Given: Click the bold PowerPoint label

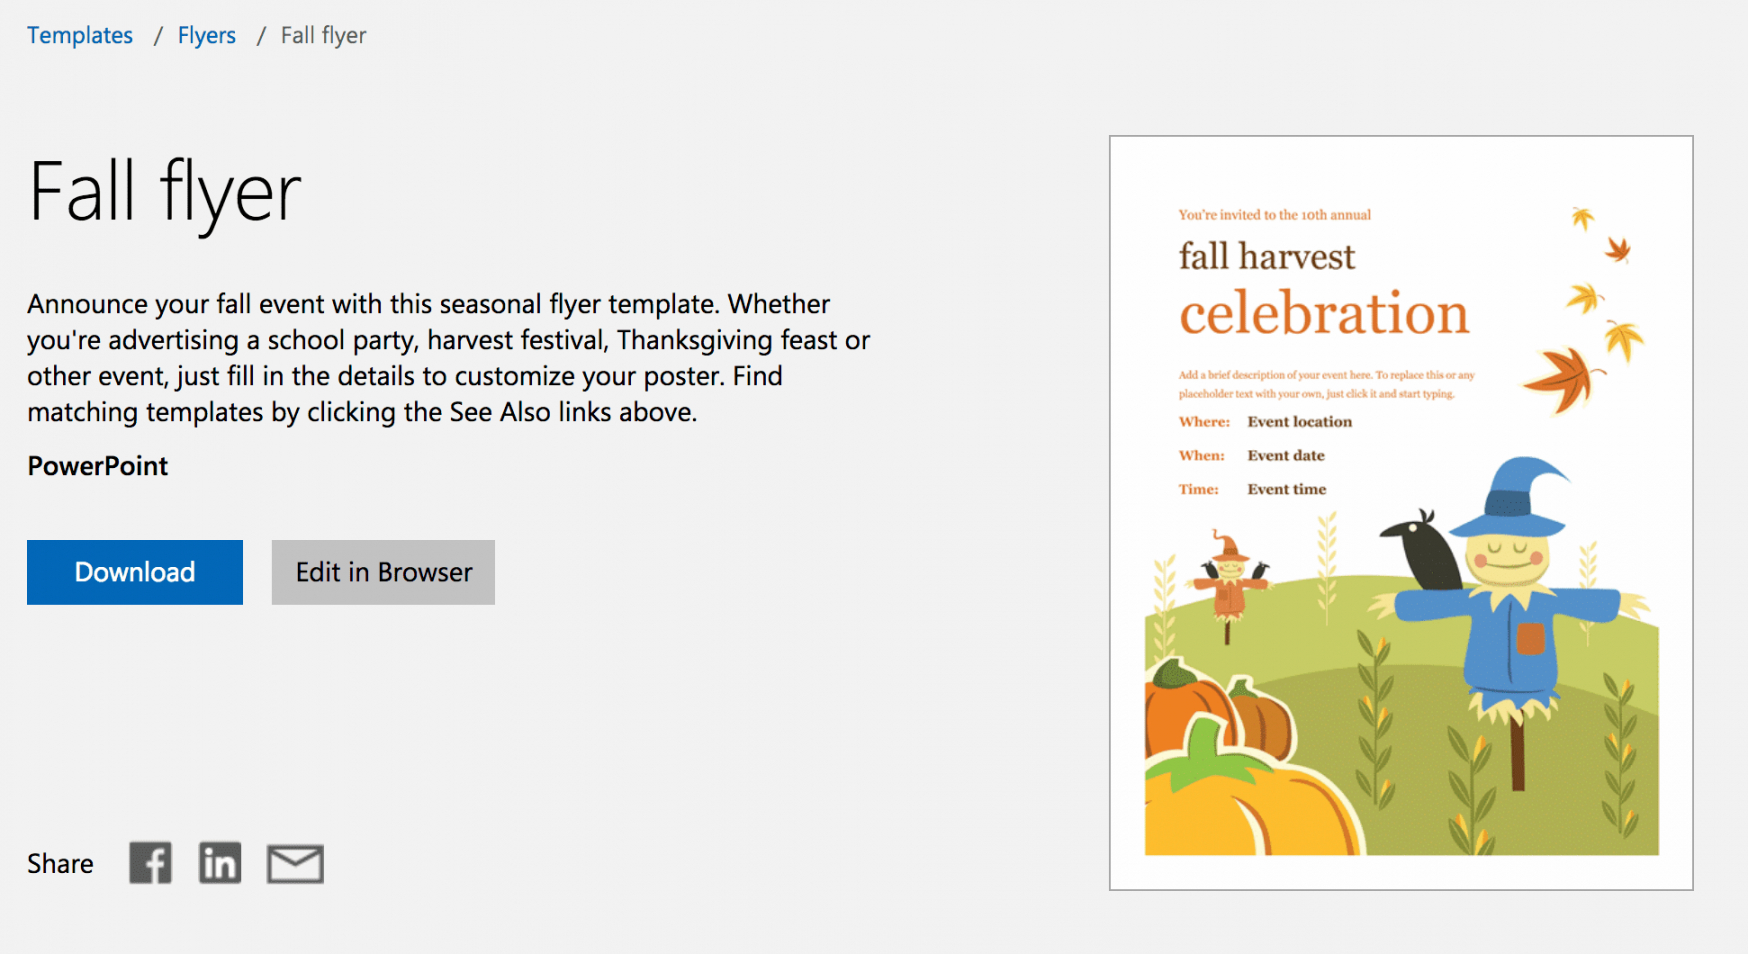Looking at the screenshot, I should coord(98,466).
